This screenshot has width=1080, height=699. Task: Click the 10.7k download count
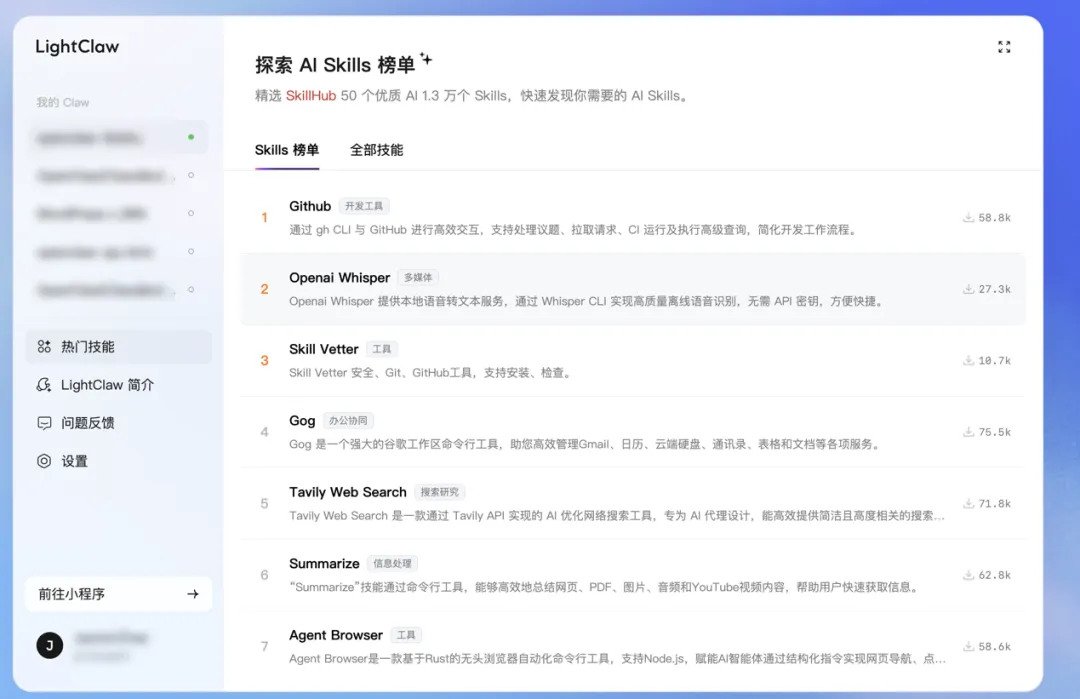[x=995, y=361]
